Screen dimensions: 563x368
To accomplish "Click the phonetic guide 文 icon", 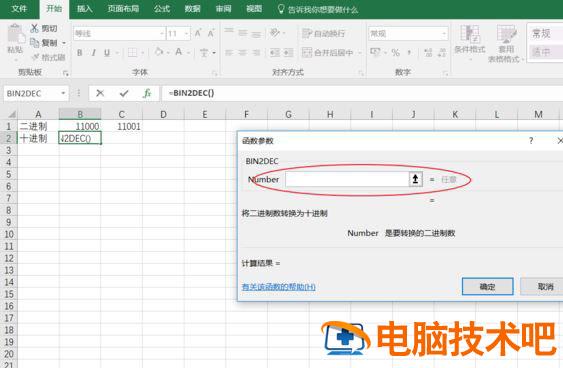I will [x=204, y=53].
